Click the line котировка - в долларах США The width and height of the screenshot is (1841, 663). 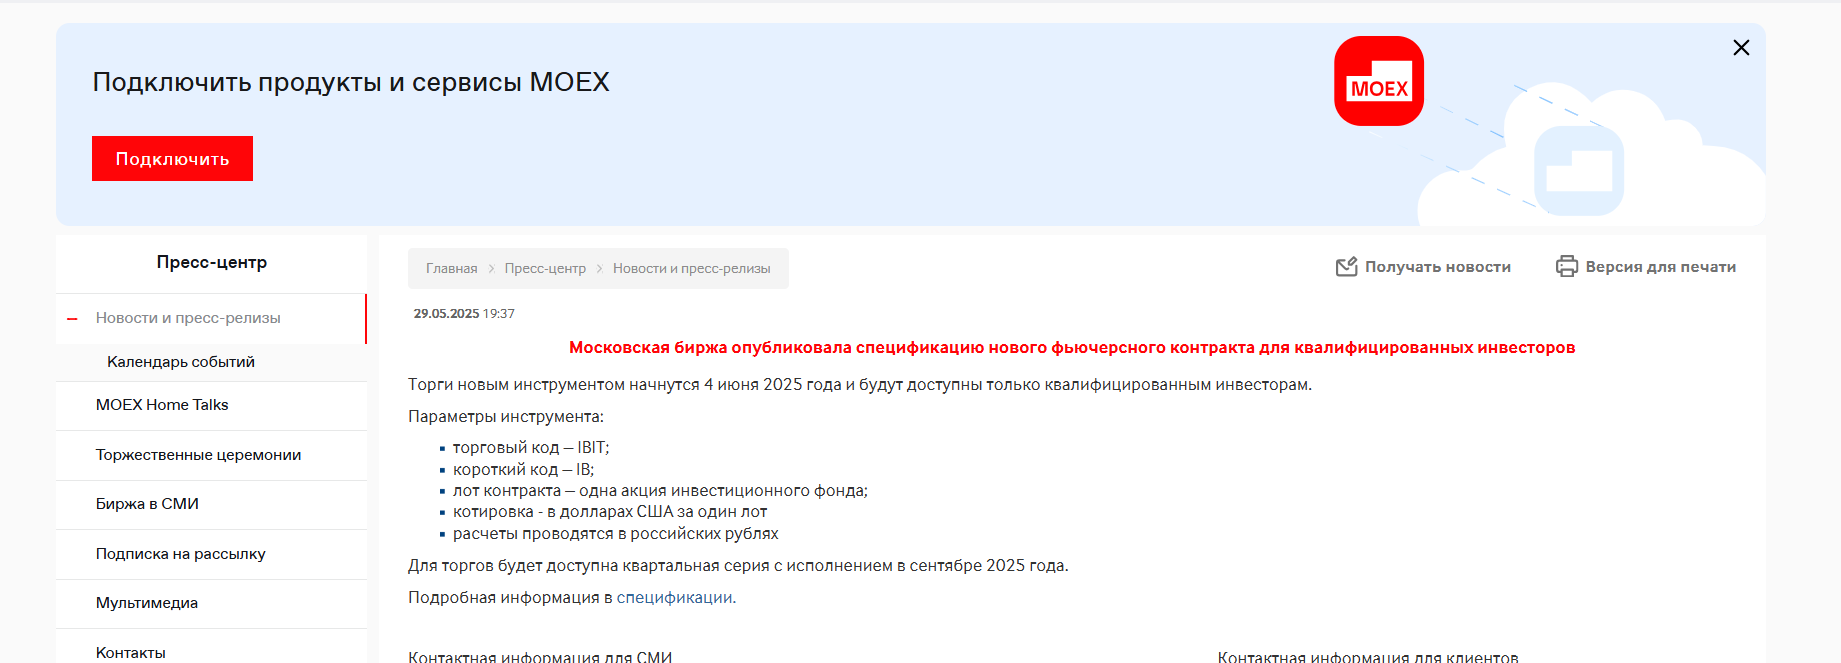point(610,512)
